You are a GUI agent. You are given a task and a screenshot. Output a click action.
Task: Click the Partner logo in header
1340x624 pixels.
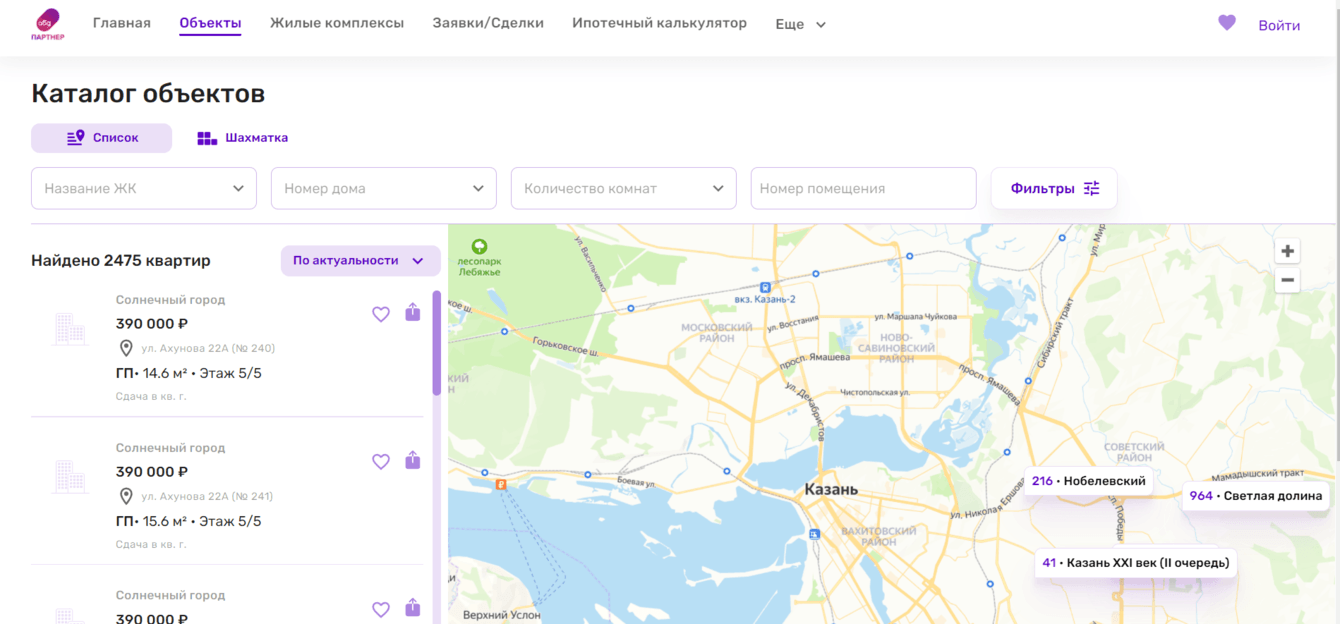click(48, 25)
